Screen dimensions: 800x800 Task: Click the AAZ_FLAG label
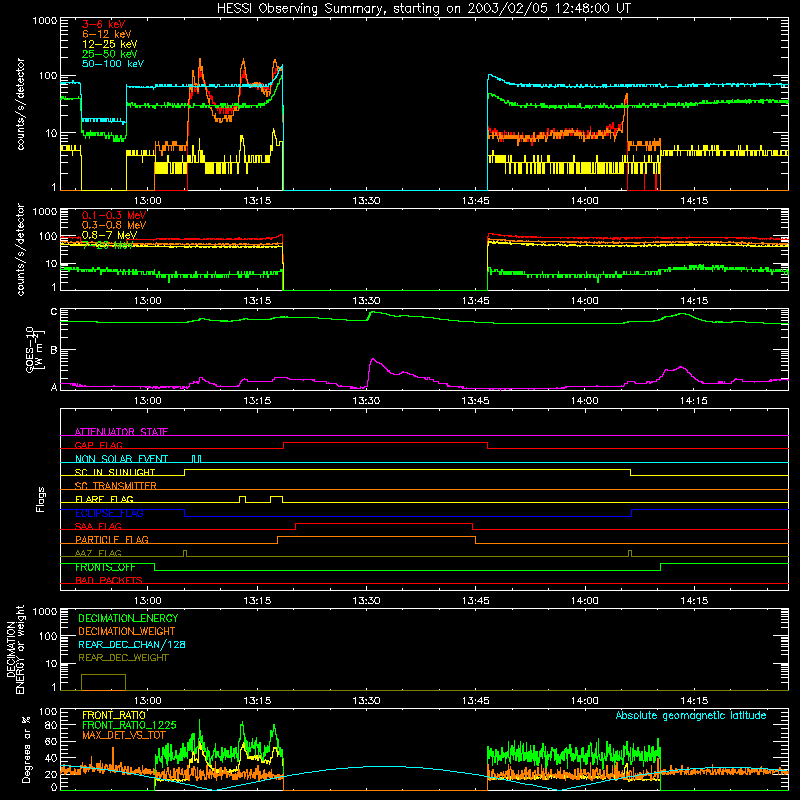[x=98, y=553]
